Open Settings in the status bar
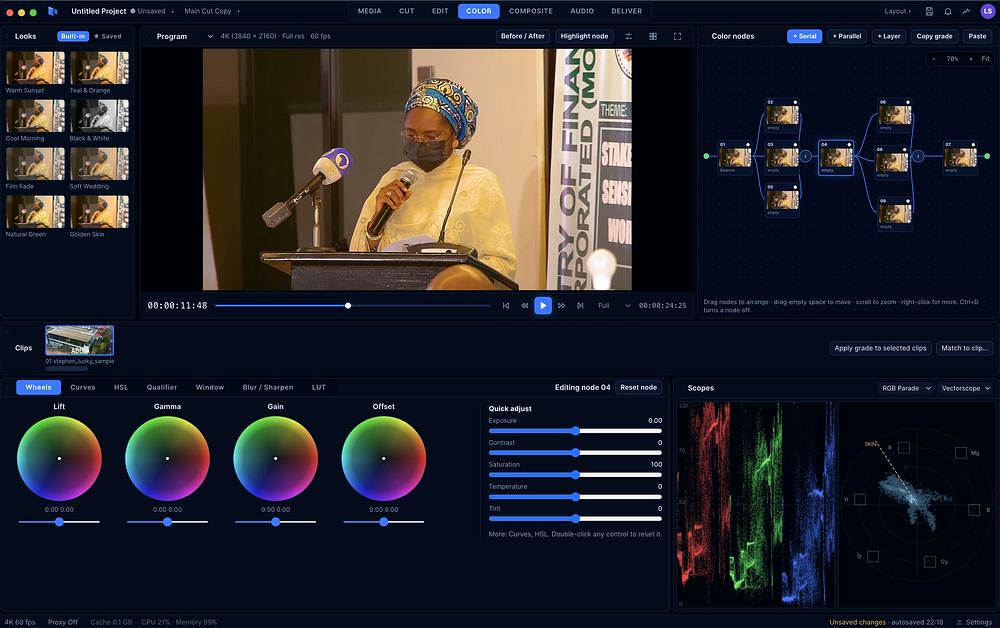Image resolution: width=1000 pixels, height=628 pixels. click(974, 622)
